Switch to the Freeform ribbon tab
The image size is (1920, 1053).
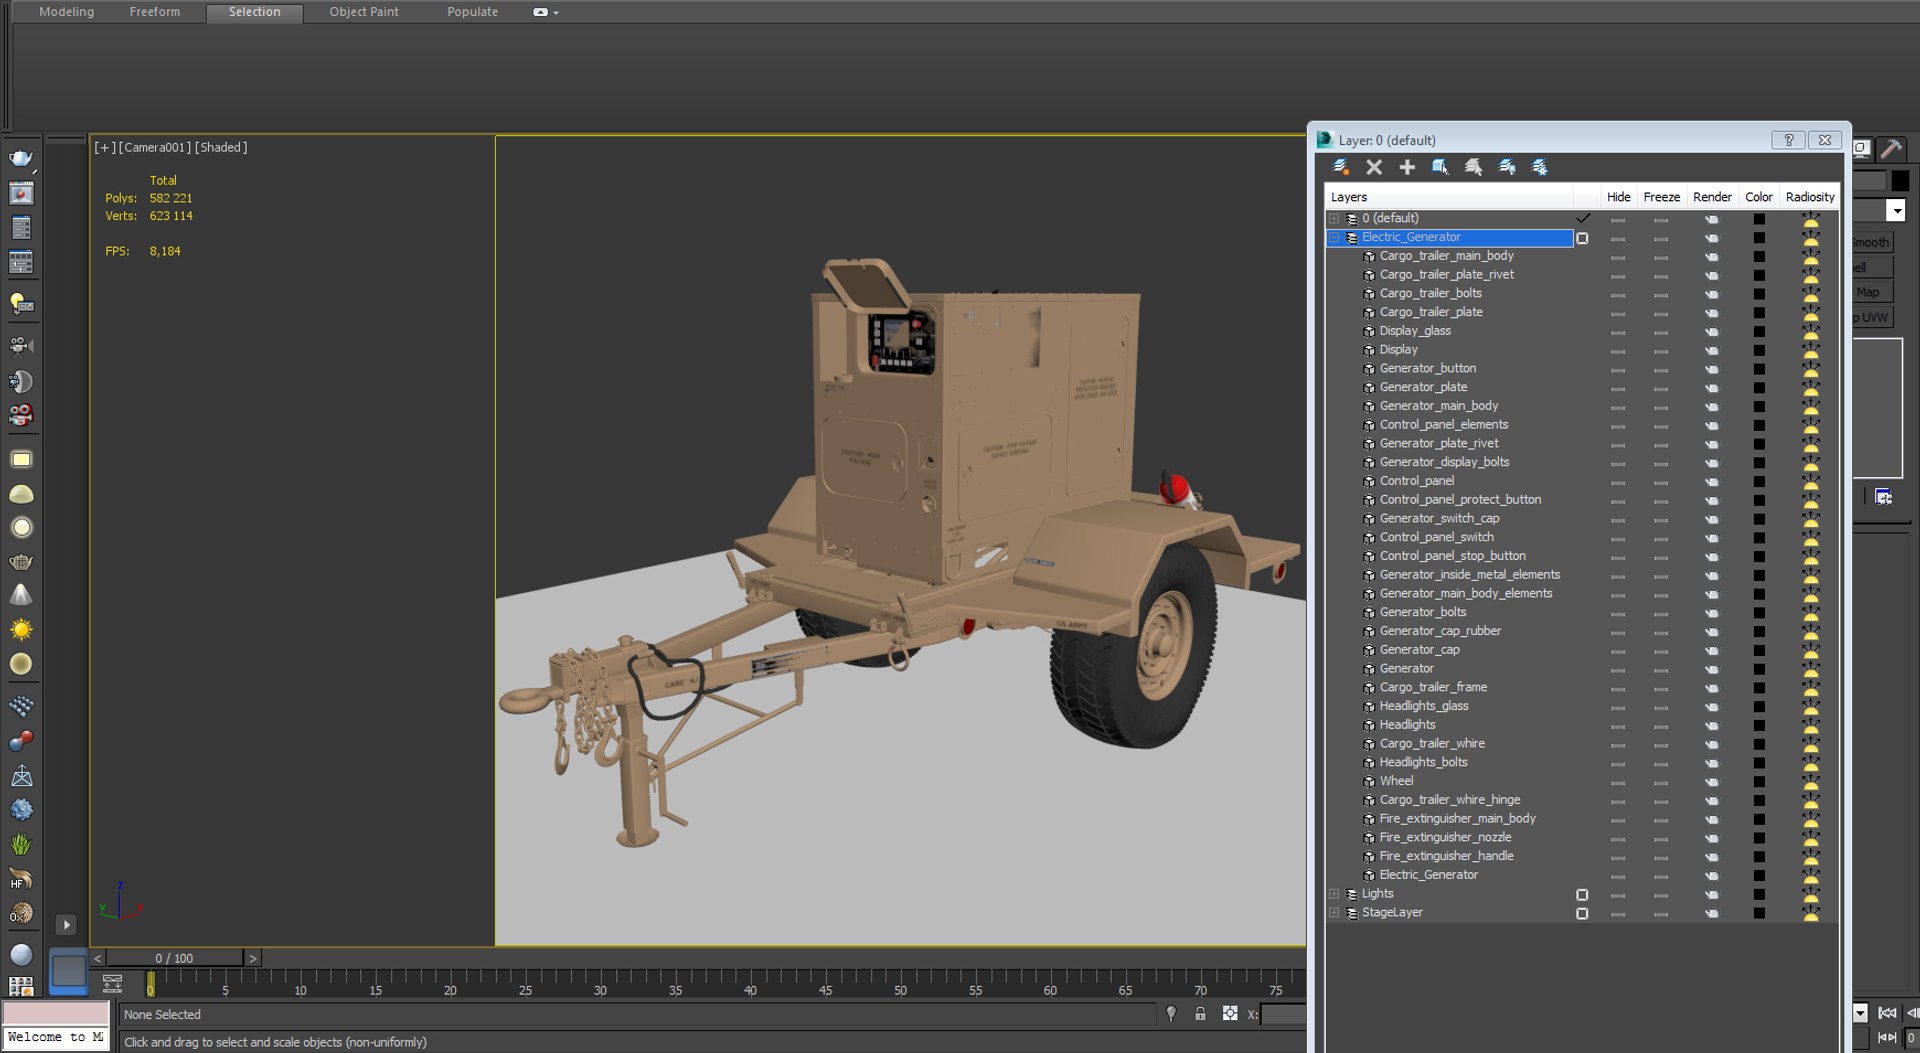155,12
